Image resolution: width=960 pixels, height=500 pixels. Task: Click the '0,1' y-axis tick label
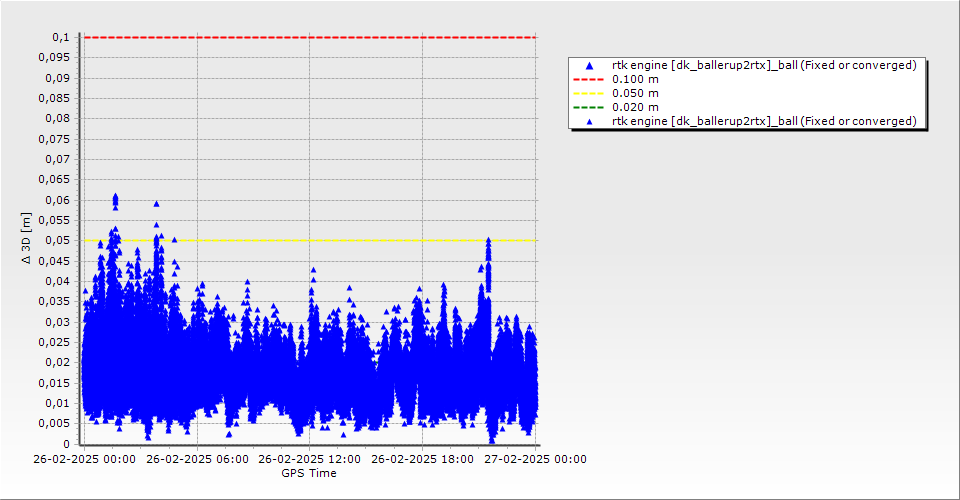click(61, 38)
